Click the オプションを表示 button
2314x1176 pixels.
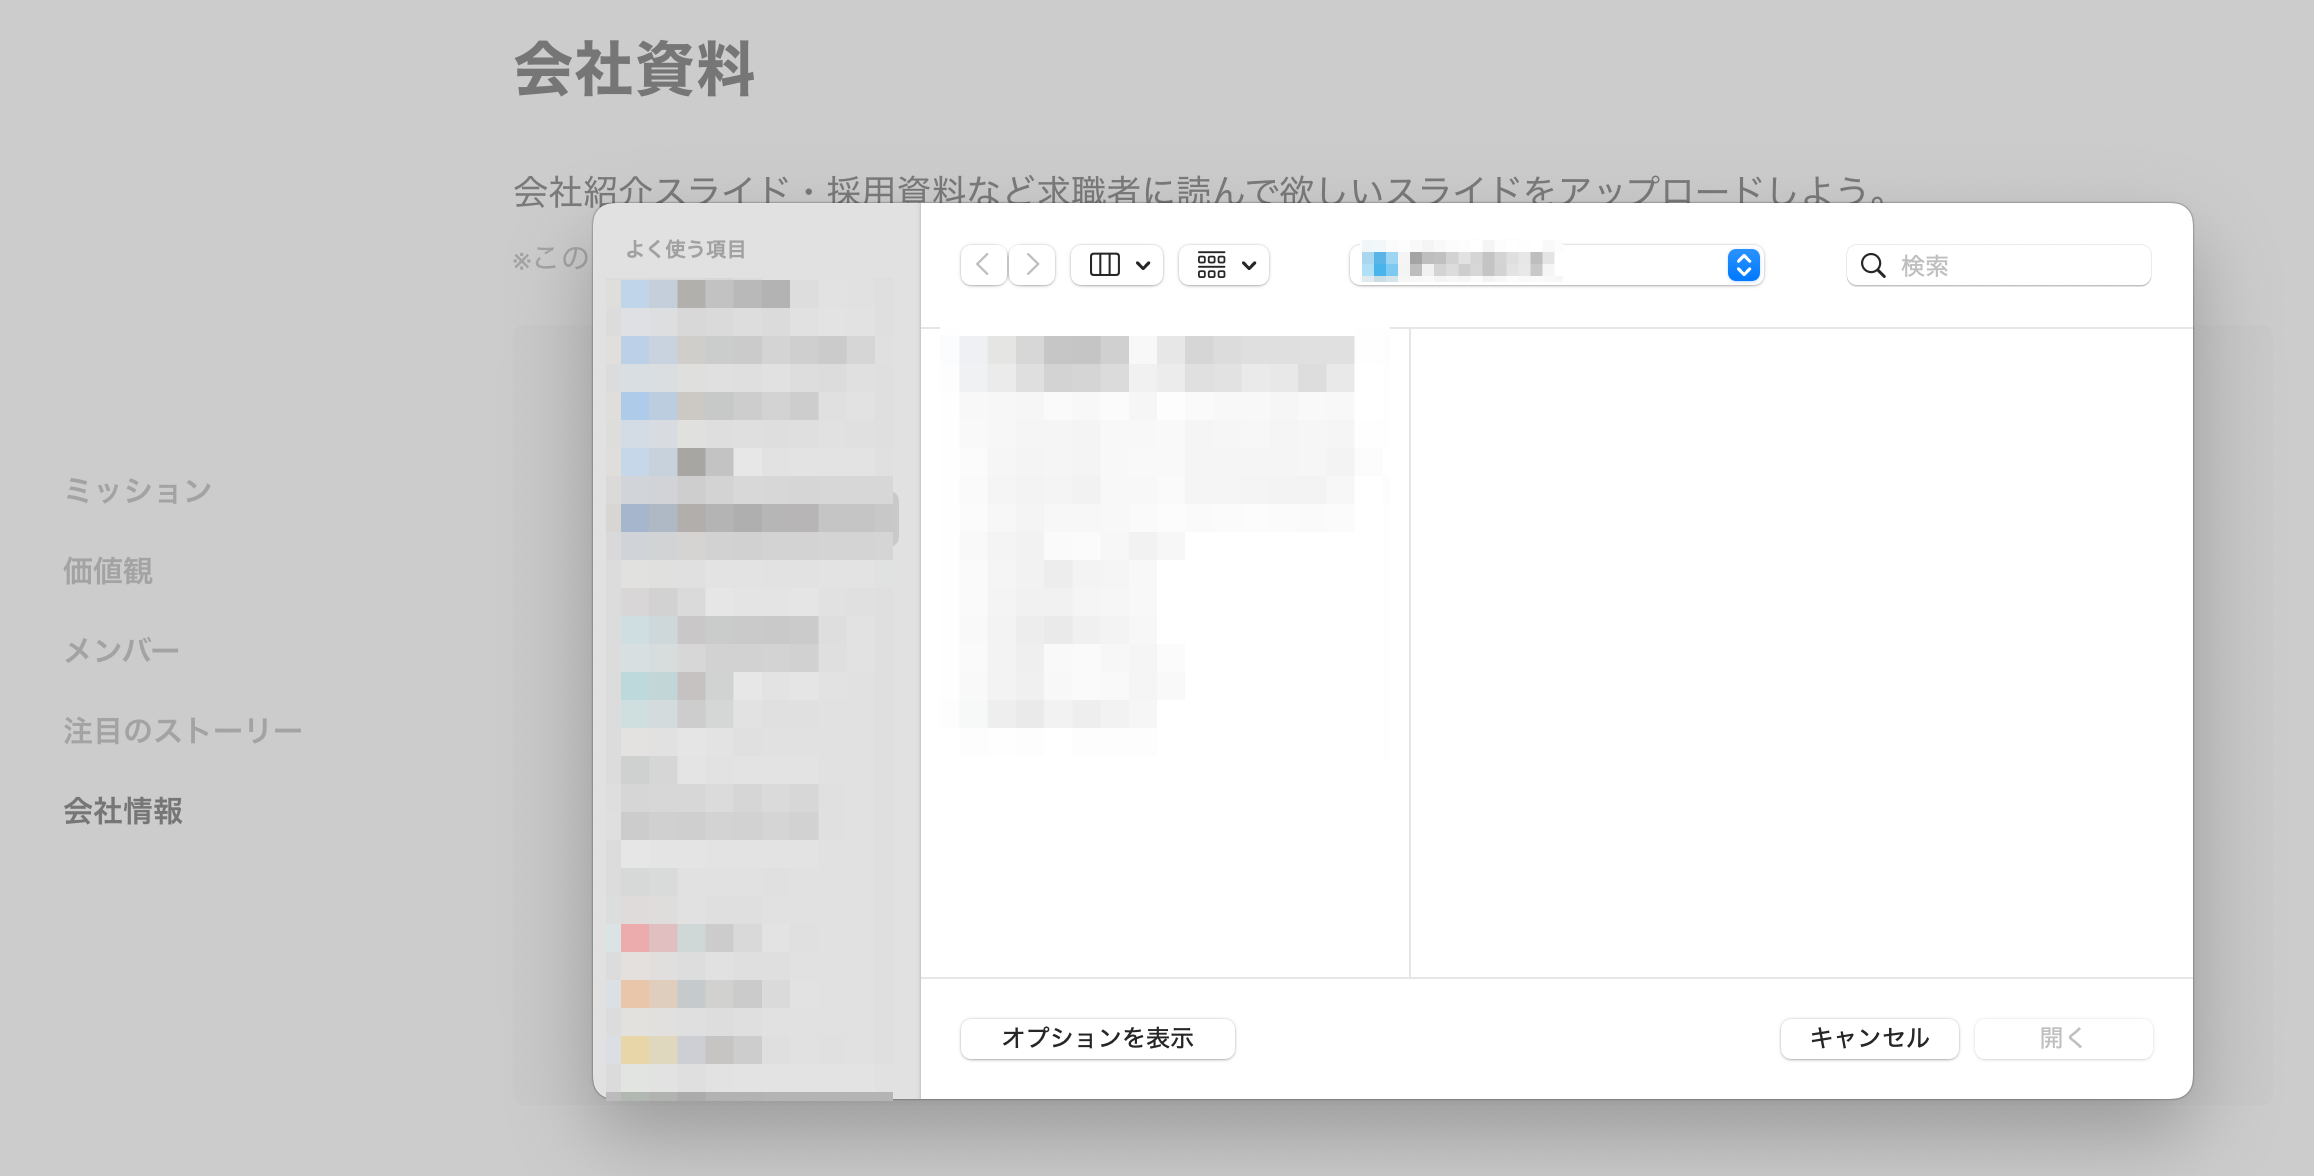point(1098,1038)
